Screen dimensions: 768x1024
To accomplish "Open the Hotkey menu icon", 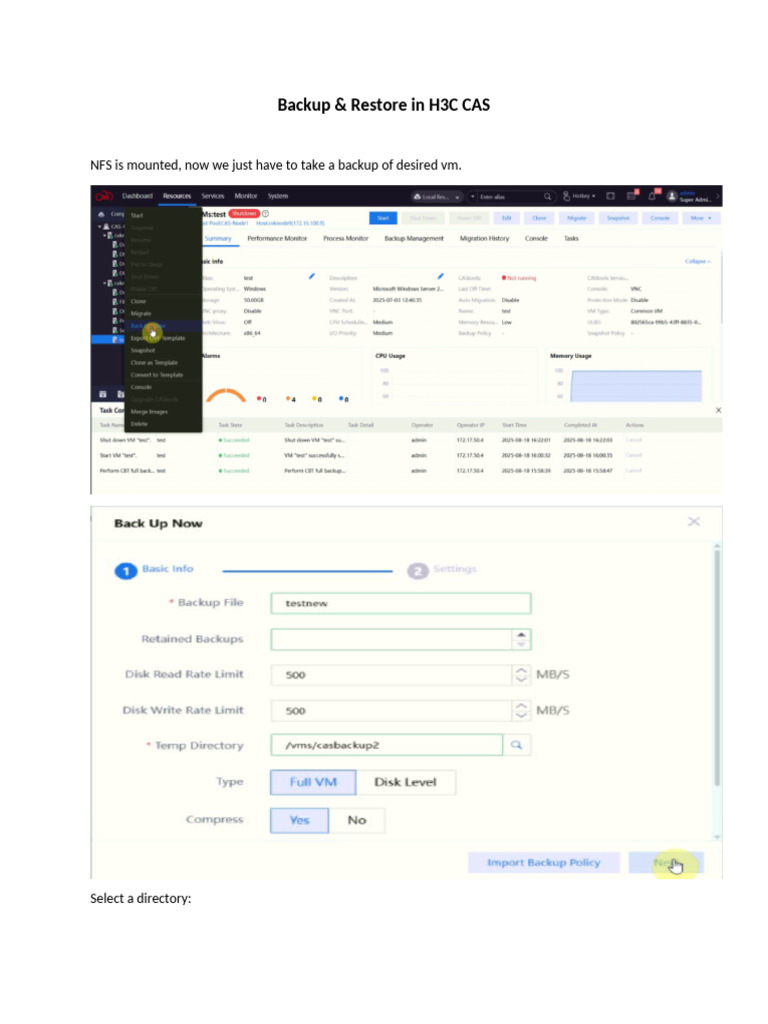I will (x=566, y=196).
